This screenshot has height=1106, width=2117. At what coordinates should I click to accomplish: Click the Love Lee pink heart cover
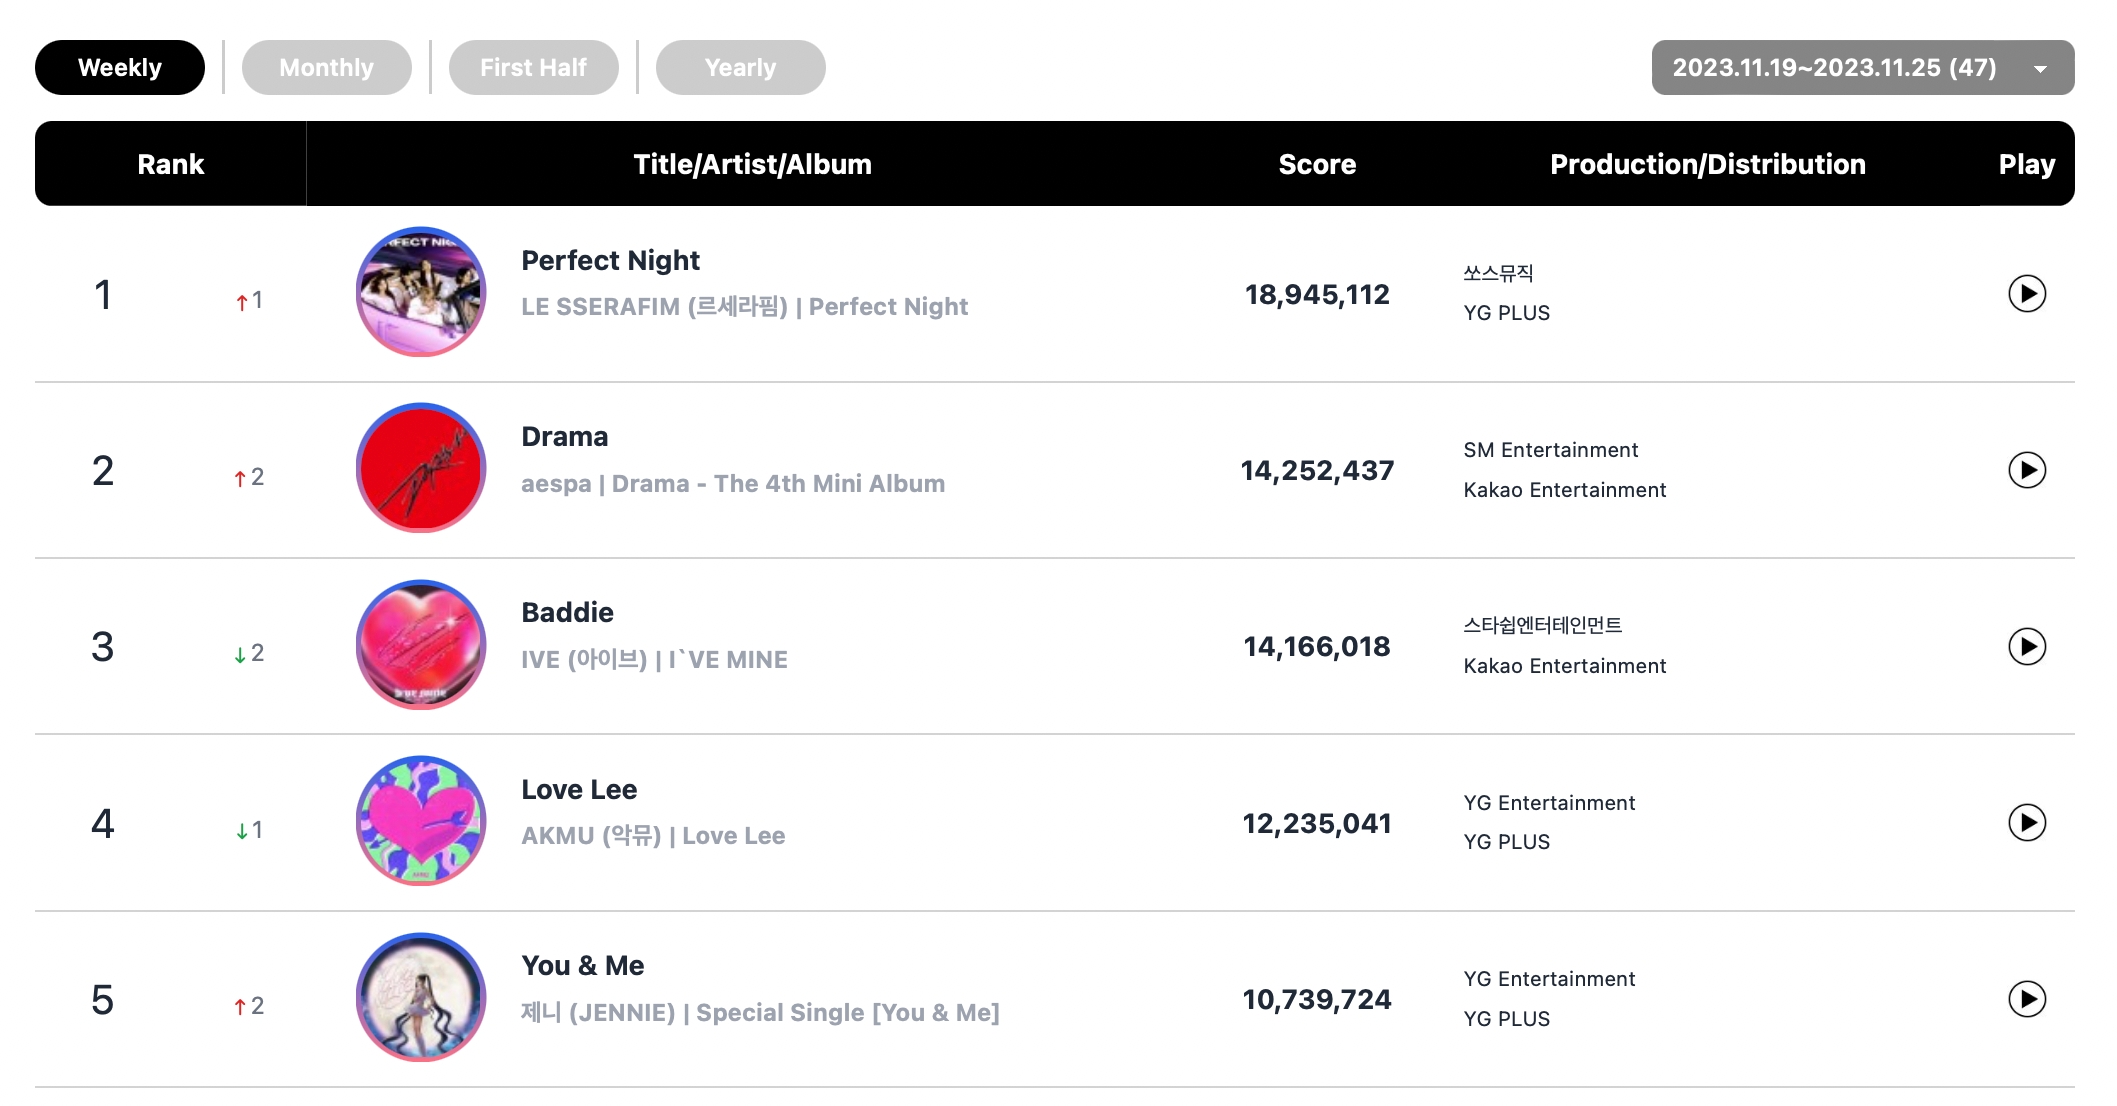click(421, 821)
